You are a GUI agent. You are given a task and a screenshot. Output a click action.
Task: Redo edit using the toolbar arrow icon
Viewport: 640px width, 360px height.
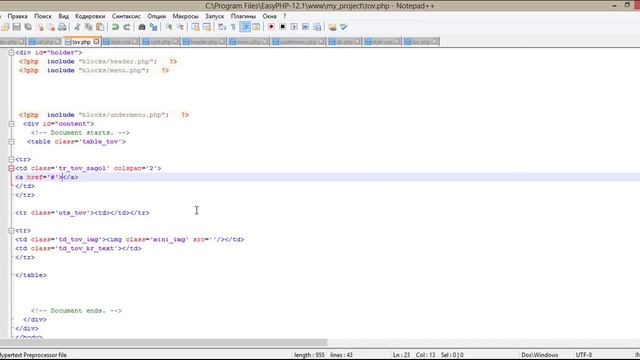coord(127,27)
